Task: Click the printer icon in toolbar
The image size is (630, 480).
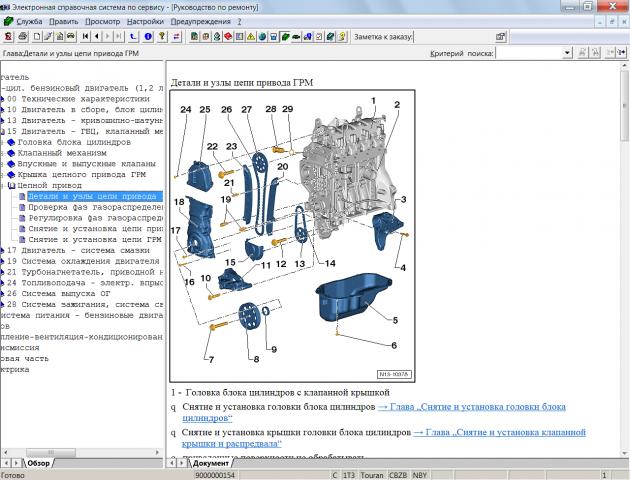Action: pyautogui.click(x=23, y=37)
